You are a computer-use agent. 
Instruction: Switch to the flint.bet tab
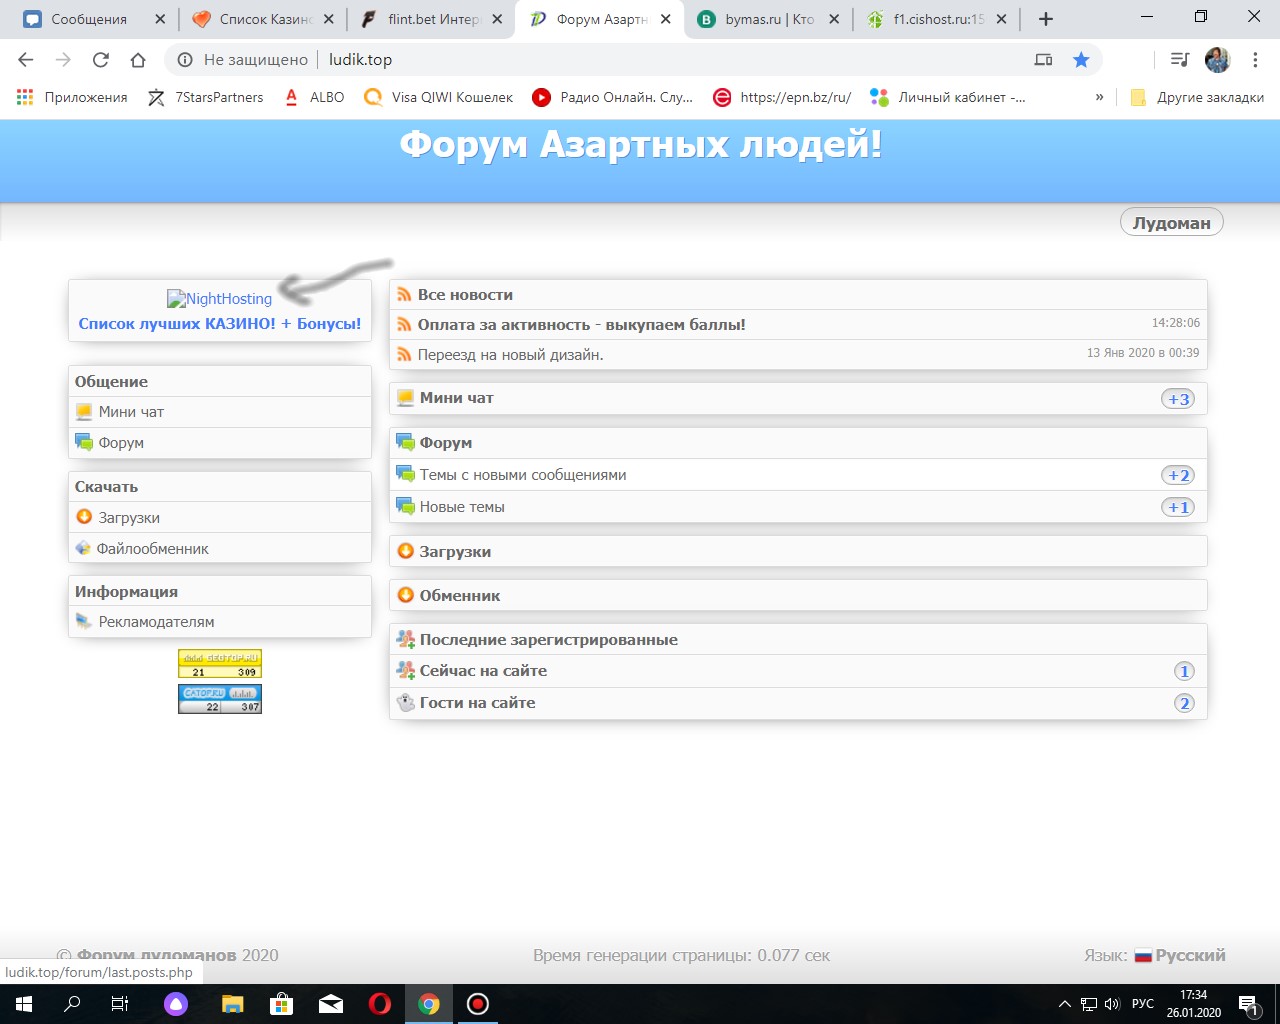(432, 19)
